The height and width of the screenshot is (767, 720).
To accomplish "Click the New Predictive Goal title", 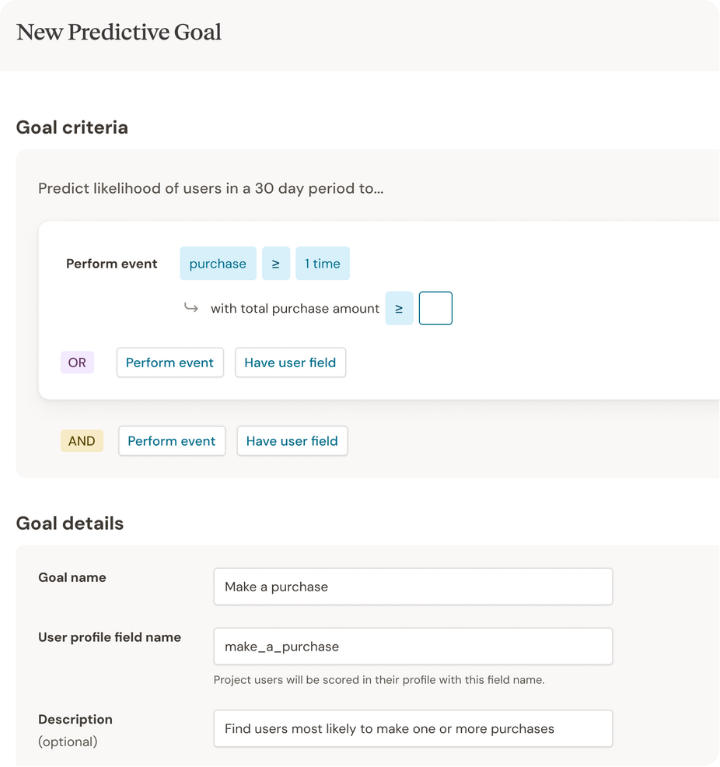I will pyautogui.click(x=119, y=32).
